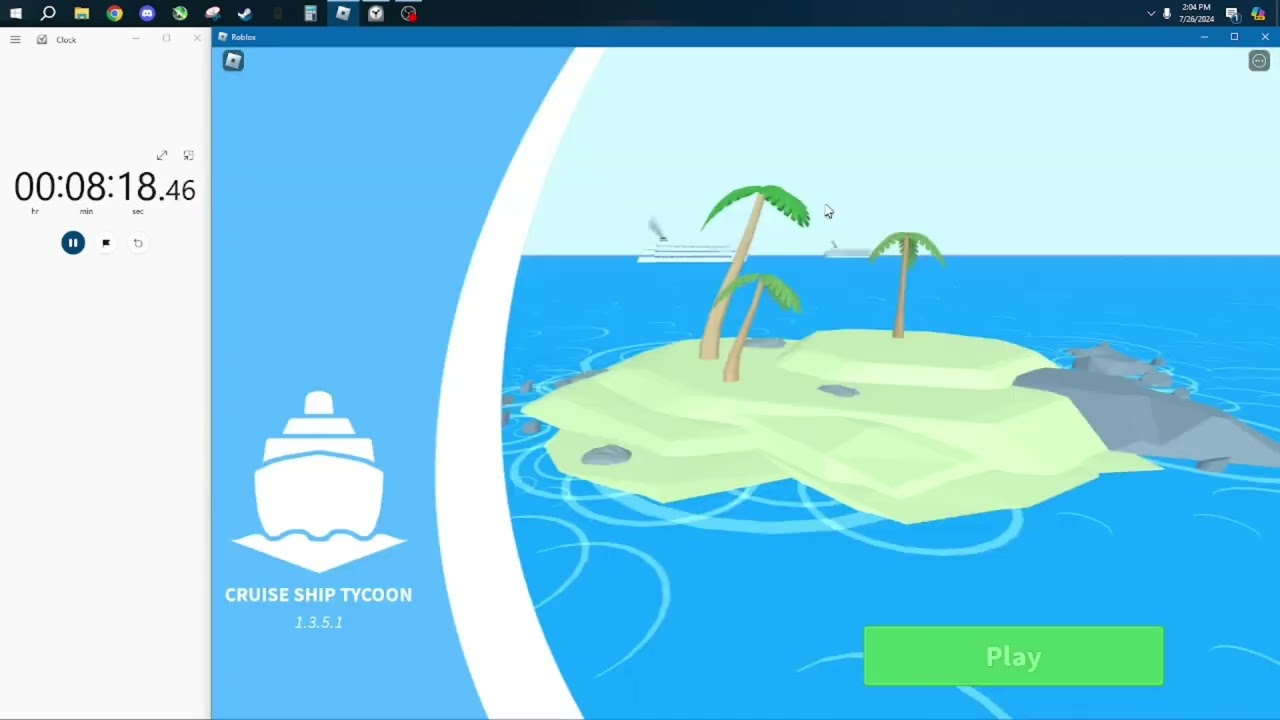Open Steam from the taskbar

(245, 14)
